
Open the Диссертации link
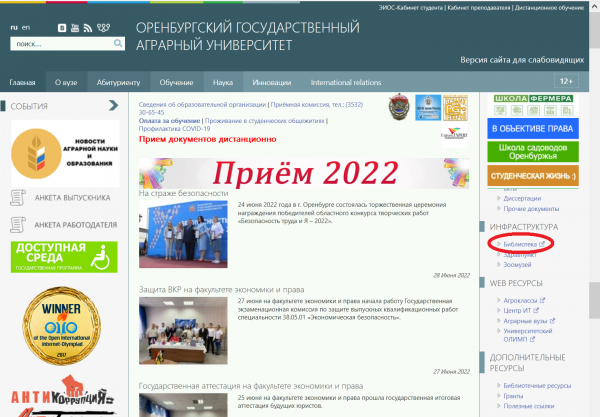(x=522, y=198)
